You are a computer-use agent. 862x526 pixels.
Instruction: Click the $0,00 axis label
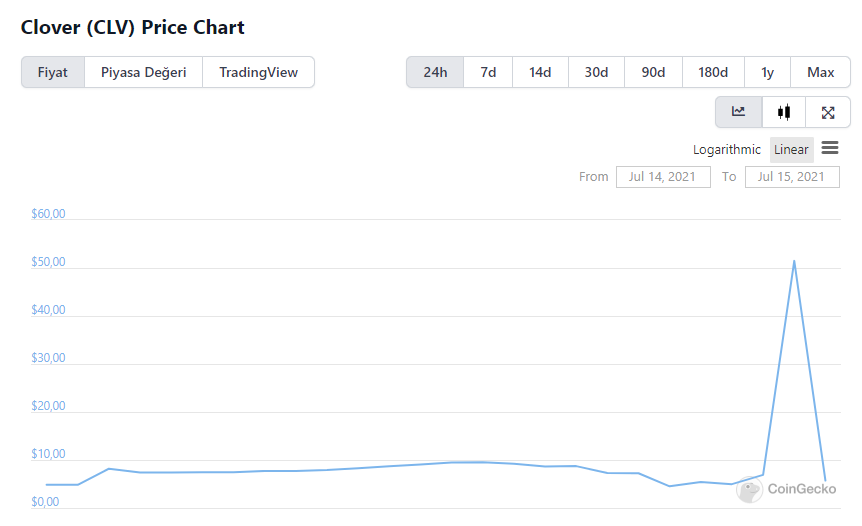[x=45, y=502]
